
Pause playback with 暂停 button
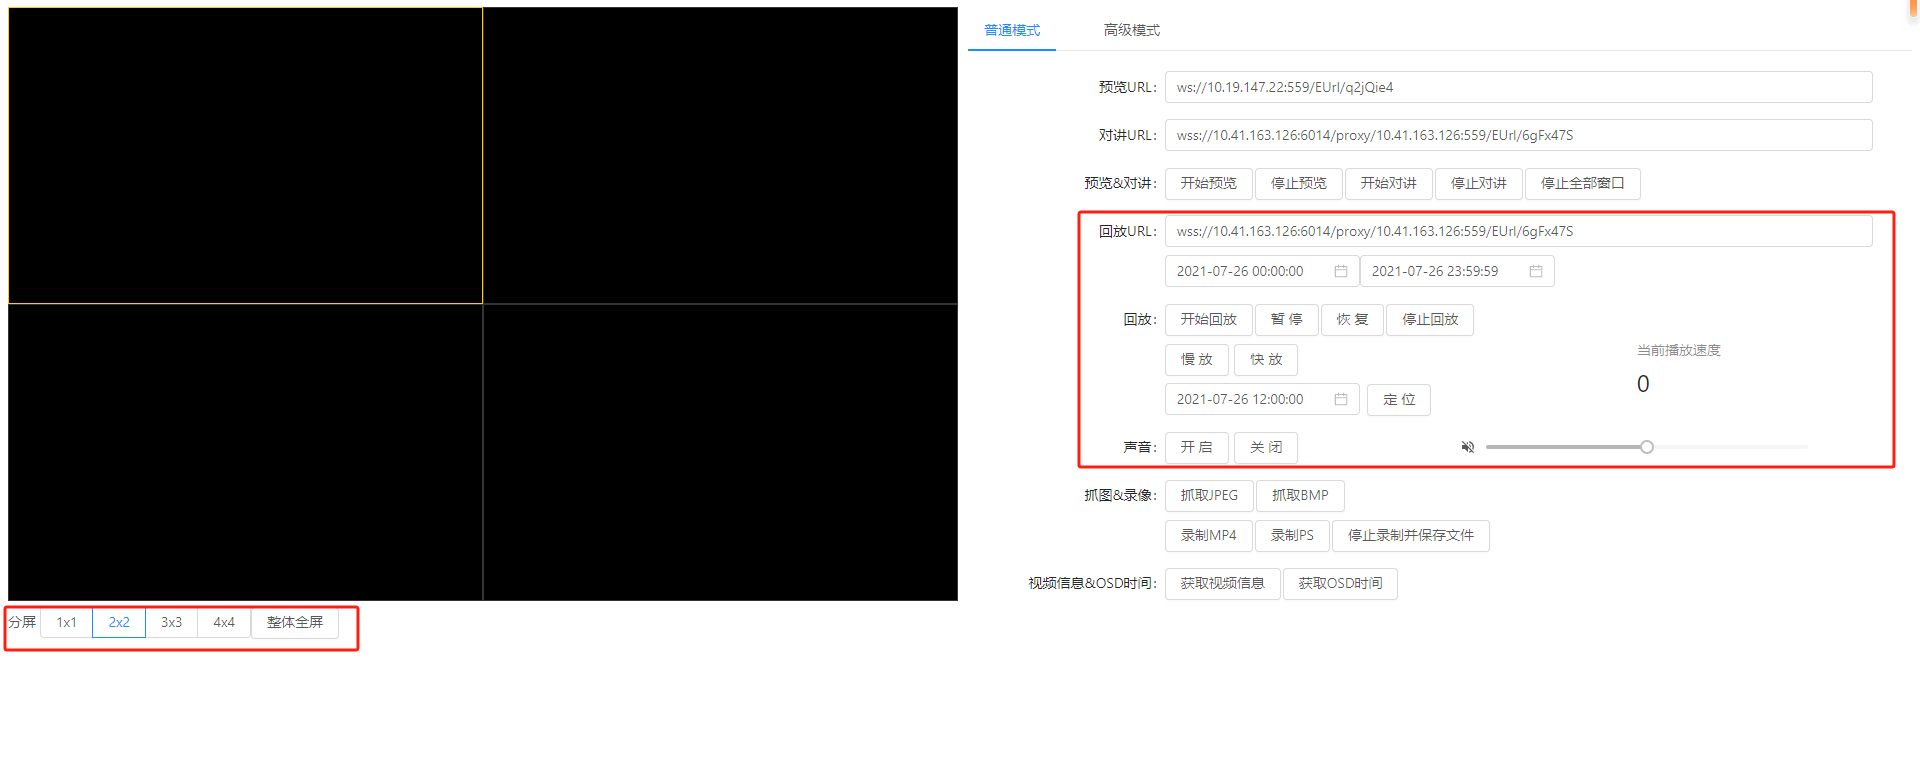[x=1287, y=319]
